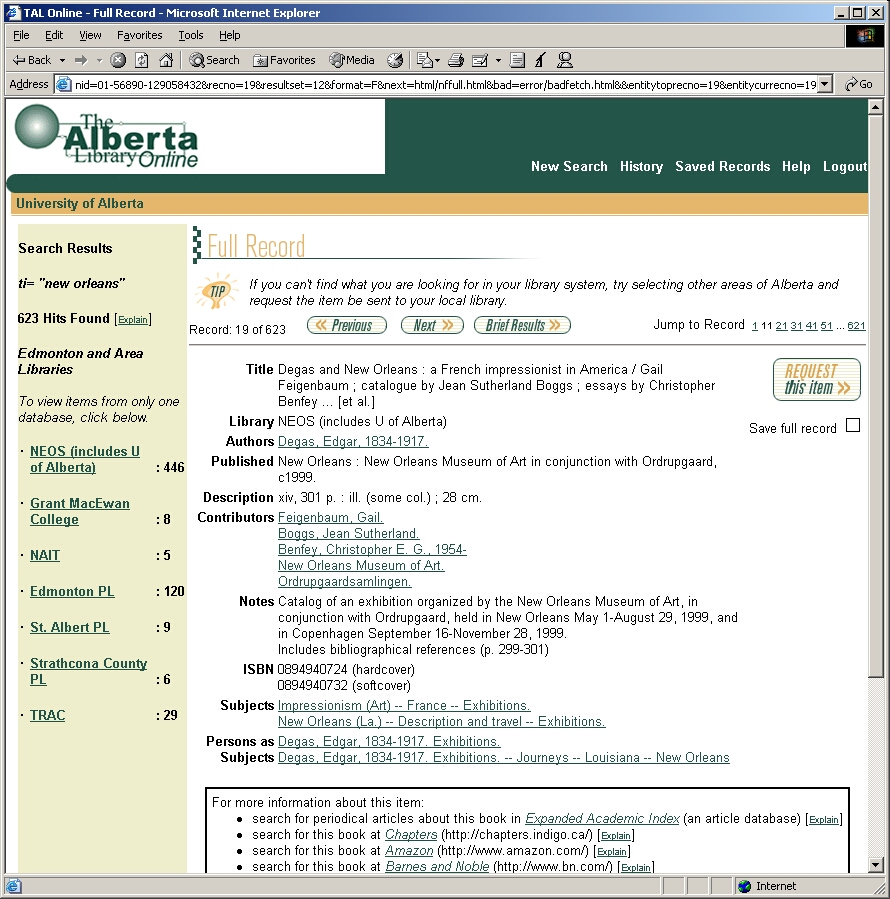The width and height of the screenshot is (890, 899).
Task: Filter results by NEOS (includes U of Alberta)
Action: tap(85, 459)
